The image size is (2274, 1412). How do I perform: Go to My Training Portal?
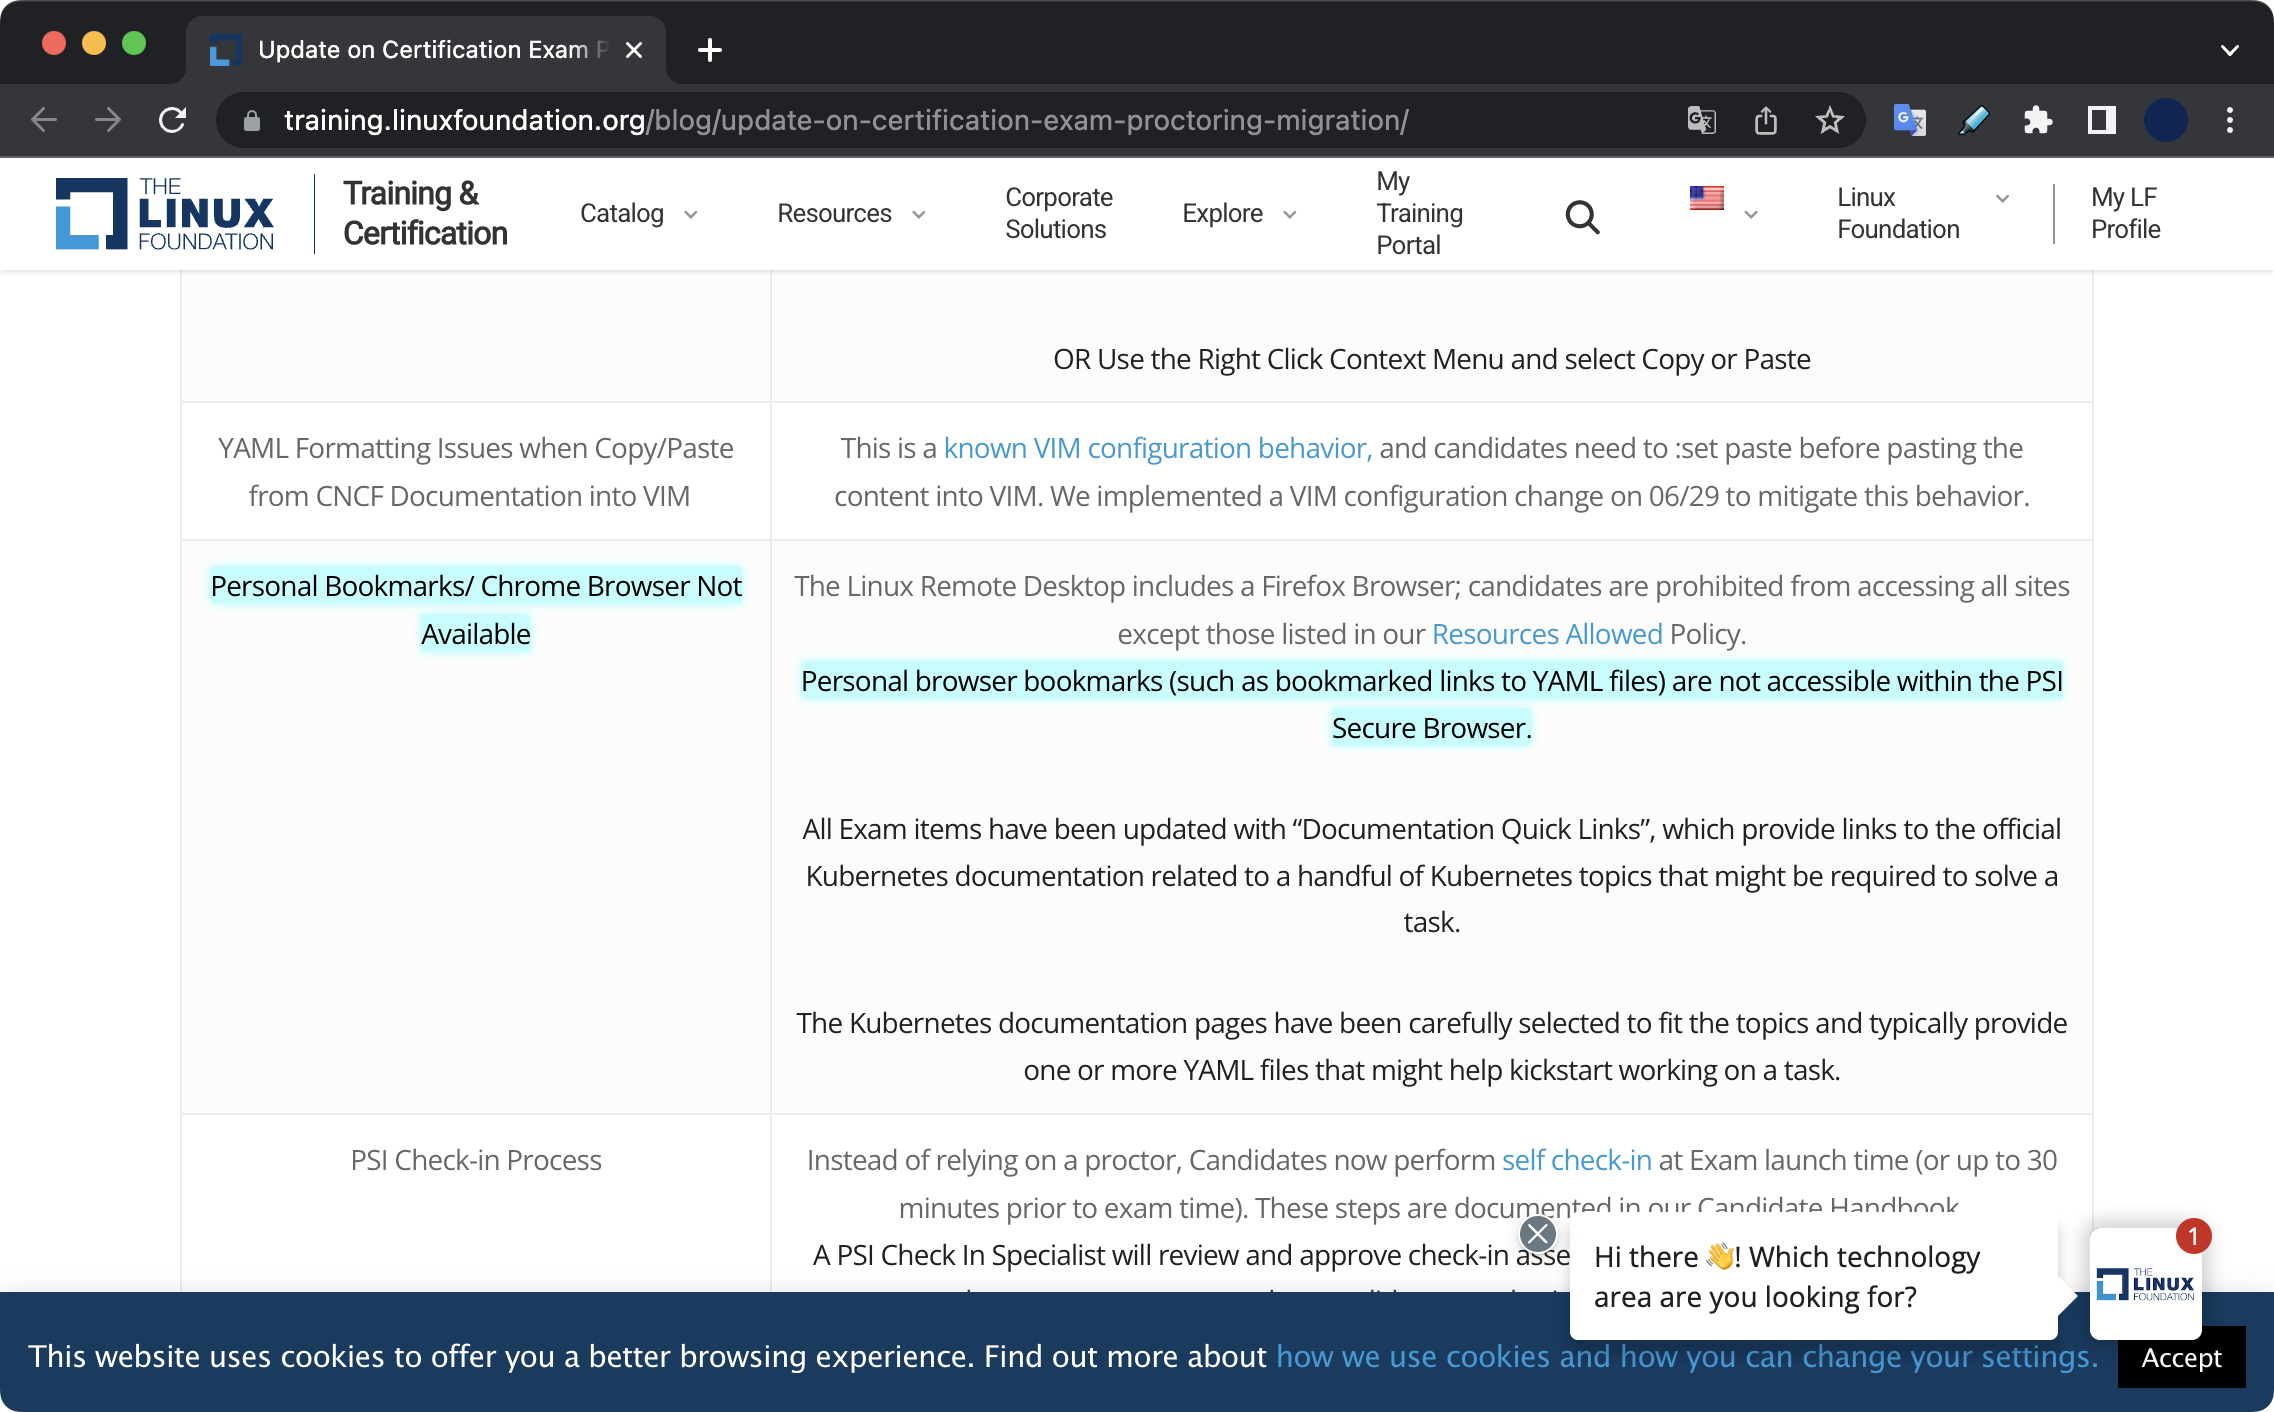point(1418,213)
